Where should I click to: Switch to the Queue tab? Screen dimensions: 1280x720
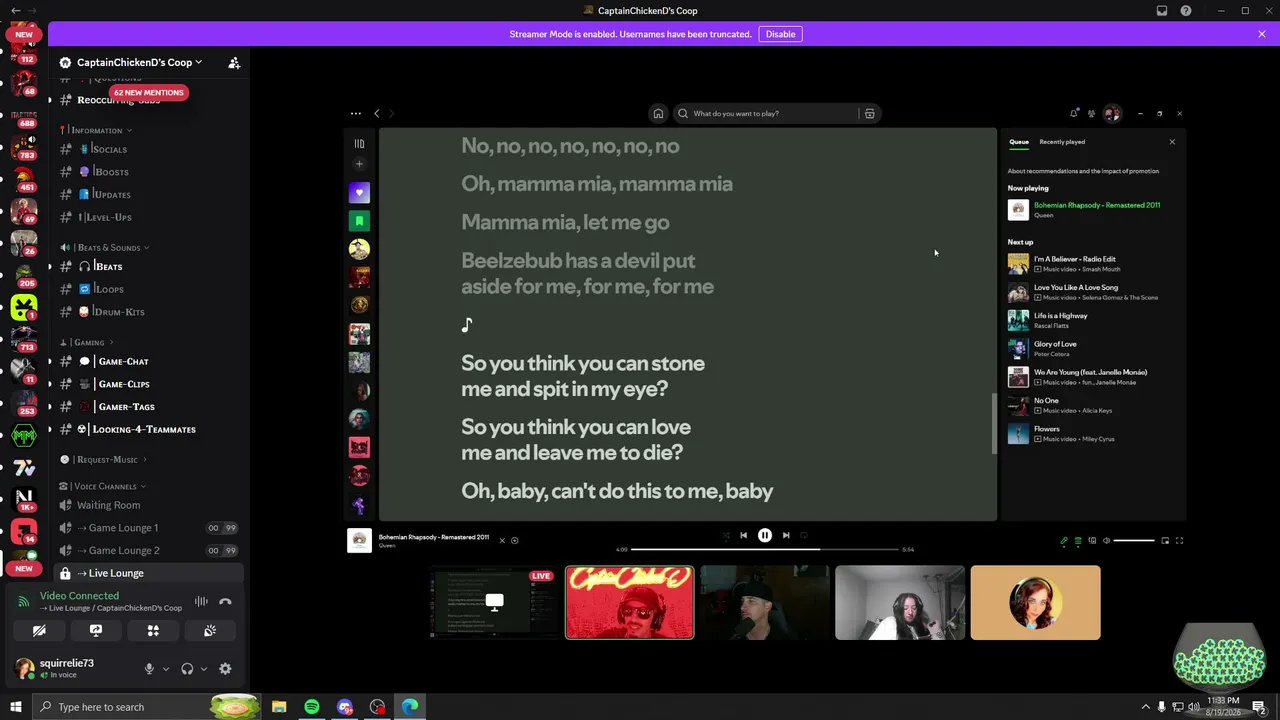click(1019, 142)
